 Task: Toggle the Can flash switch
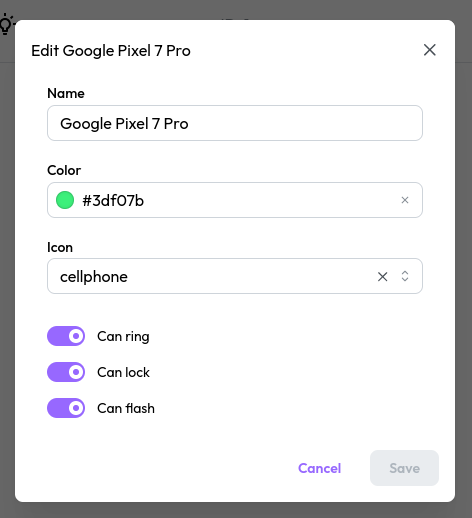66,408
